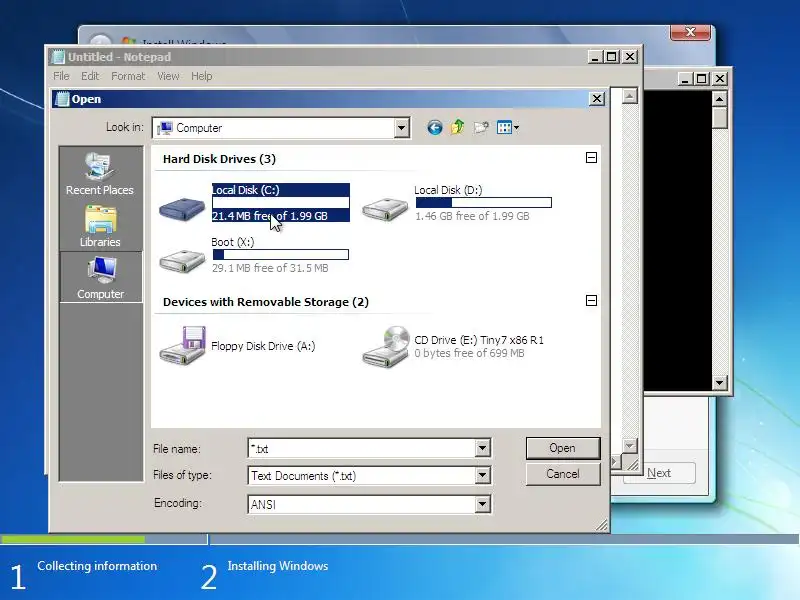Click the Notepad horizontal scroll right arrow

[x=615, y=462]
